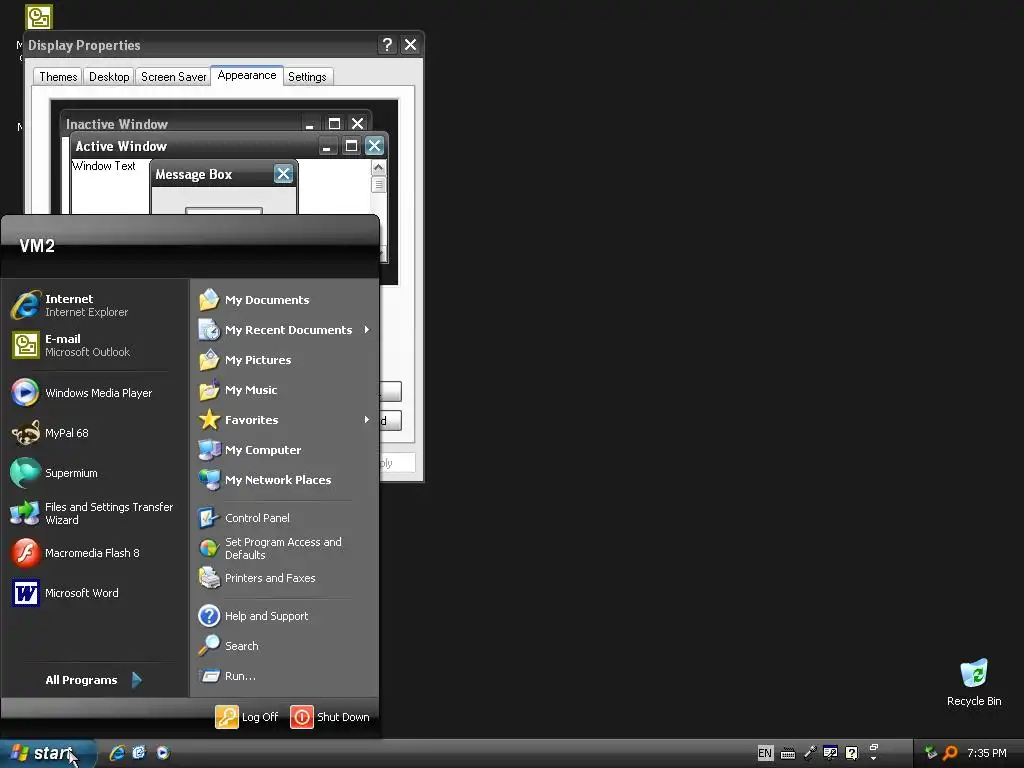The height and width of the screenshot is (768, 1024).
Task: Switch to the Desktop tab
Action: pos(109,77)
